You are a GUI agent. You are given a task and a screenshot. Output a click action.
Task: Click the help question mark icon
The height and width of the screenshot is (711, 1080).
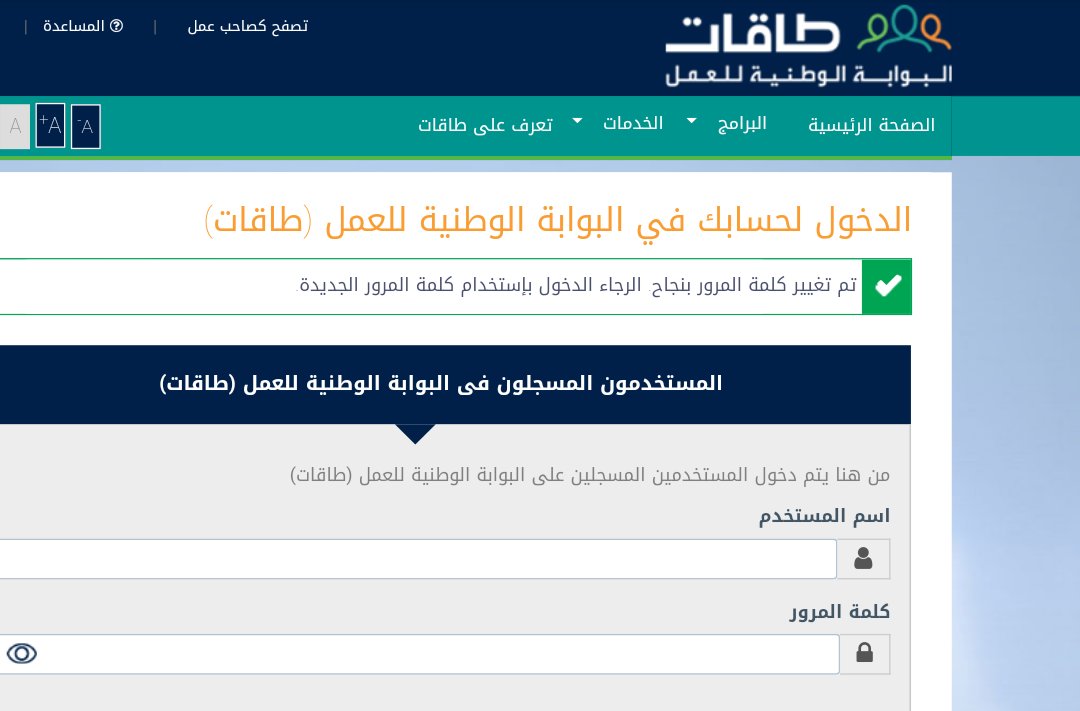(116, 26)
